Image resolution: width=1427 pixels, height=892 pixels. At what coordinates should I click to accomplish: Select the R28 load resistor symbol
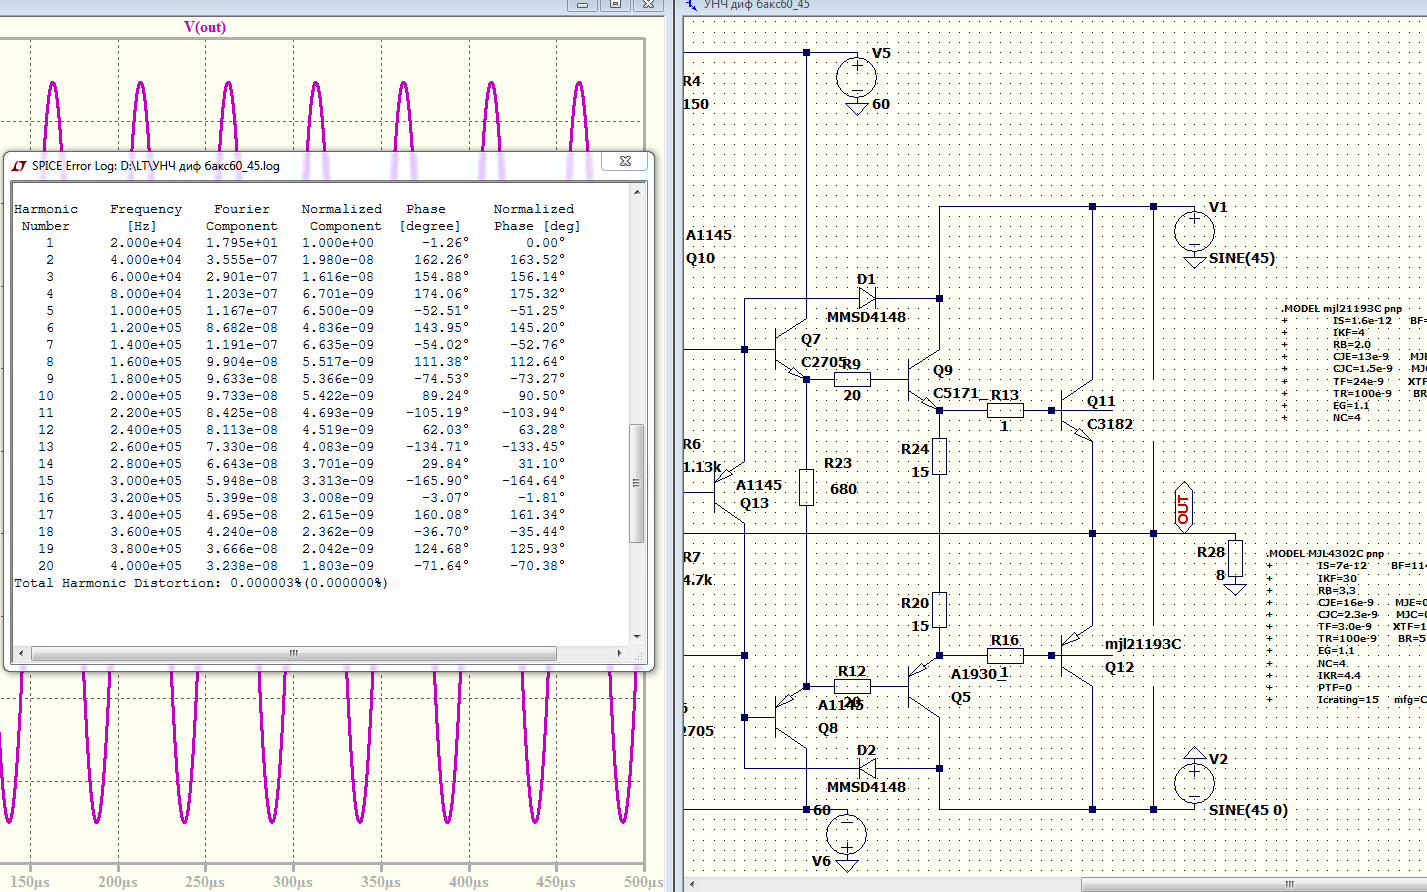tap(1235, 558)
